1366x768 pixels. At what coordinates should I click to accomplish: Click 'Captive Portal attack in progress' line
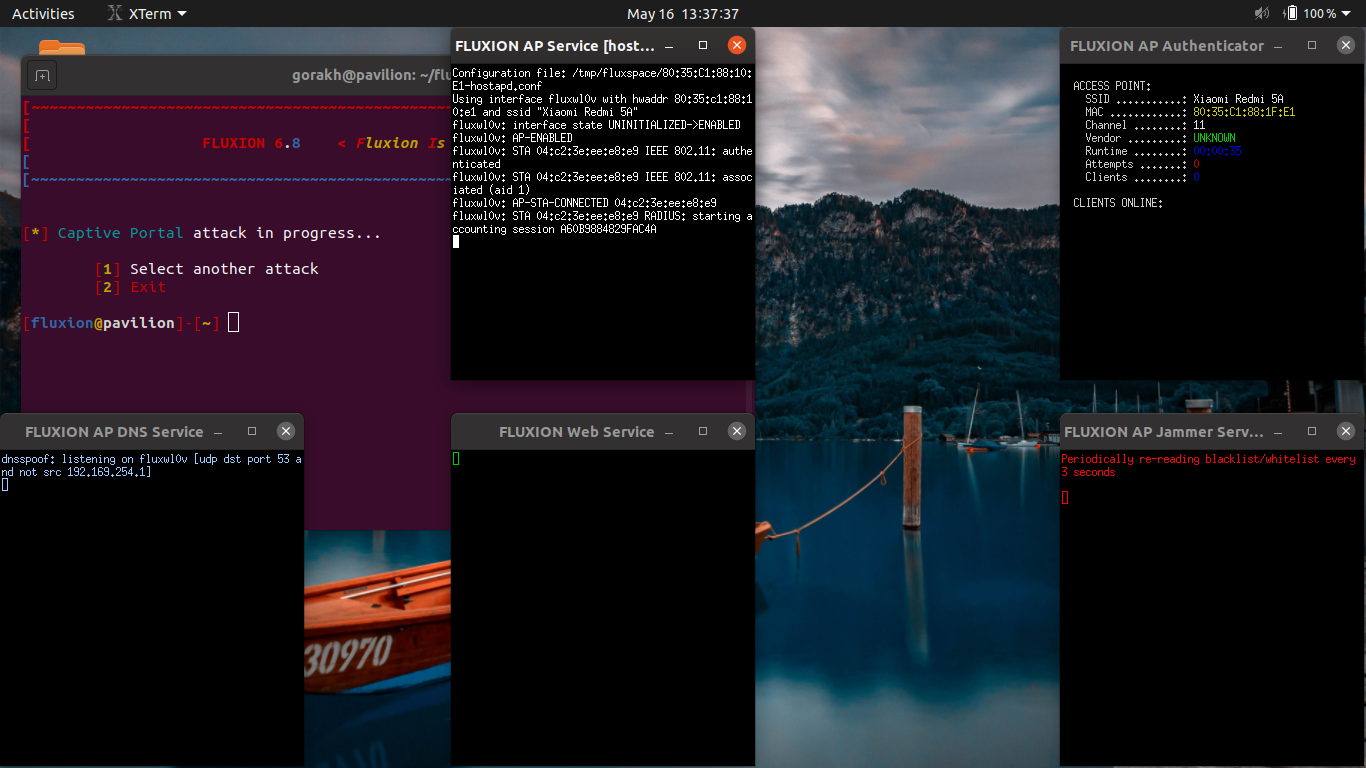point(202,233)
